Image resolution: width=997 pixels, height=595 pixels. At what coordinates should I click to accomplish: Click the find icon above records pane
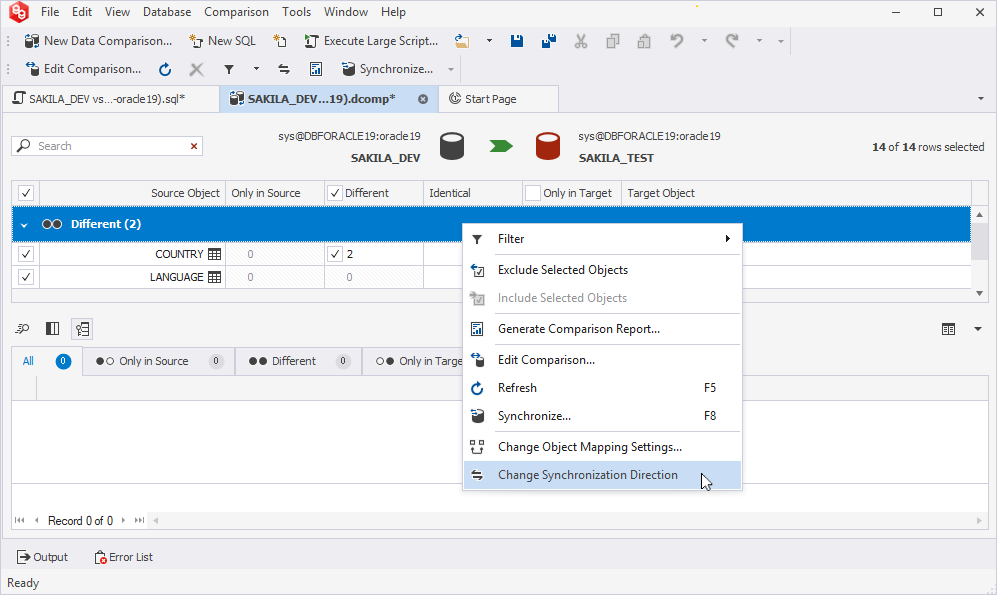tap(22, 329)
